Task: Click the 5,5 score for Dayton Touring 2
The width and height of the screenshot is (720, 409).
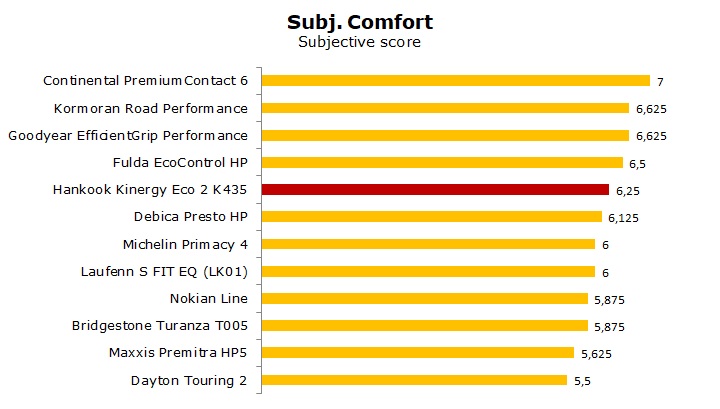Action: click(x=583, y=380)
